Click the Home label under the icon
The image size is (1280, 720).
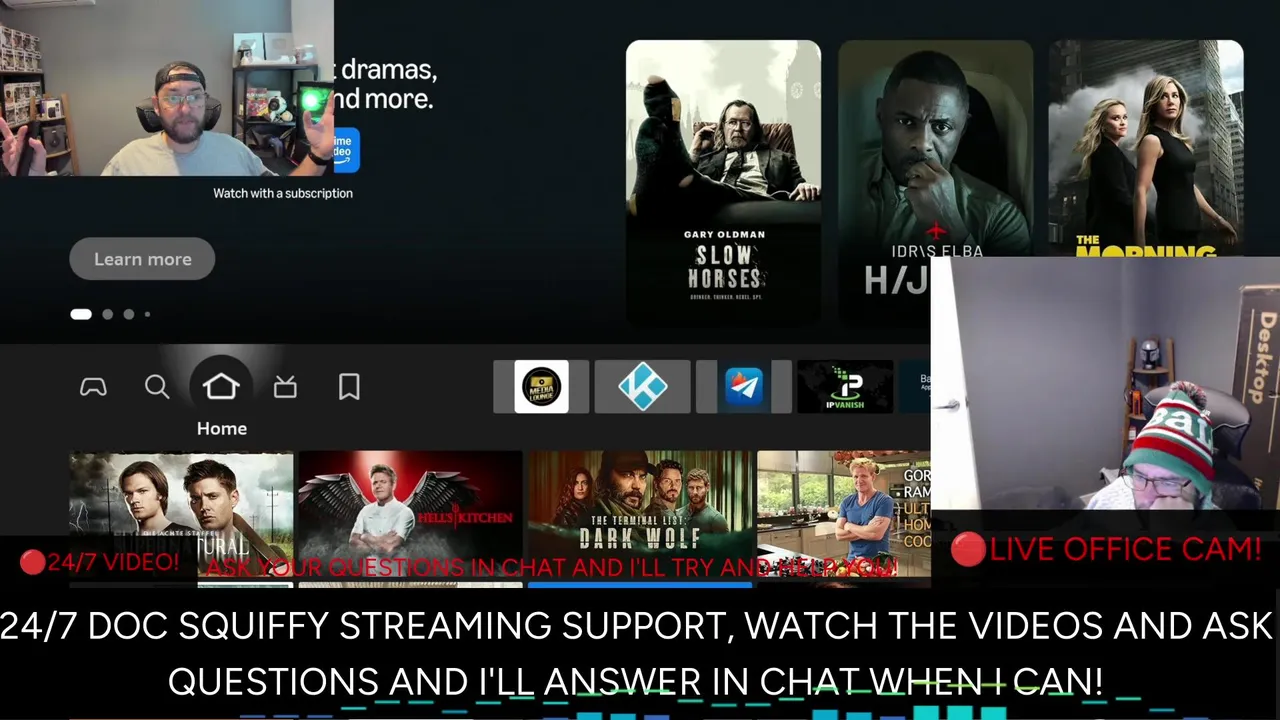pos(221,428)
